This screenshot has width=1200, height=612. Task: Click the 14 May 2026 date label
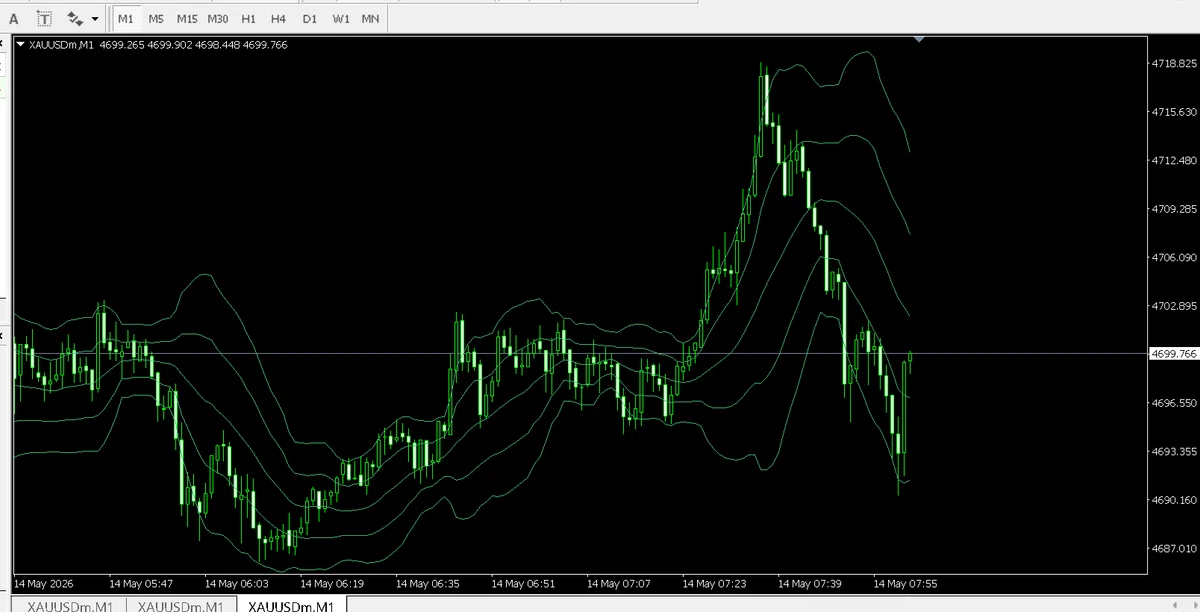pos(43,583)
